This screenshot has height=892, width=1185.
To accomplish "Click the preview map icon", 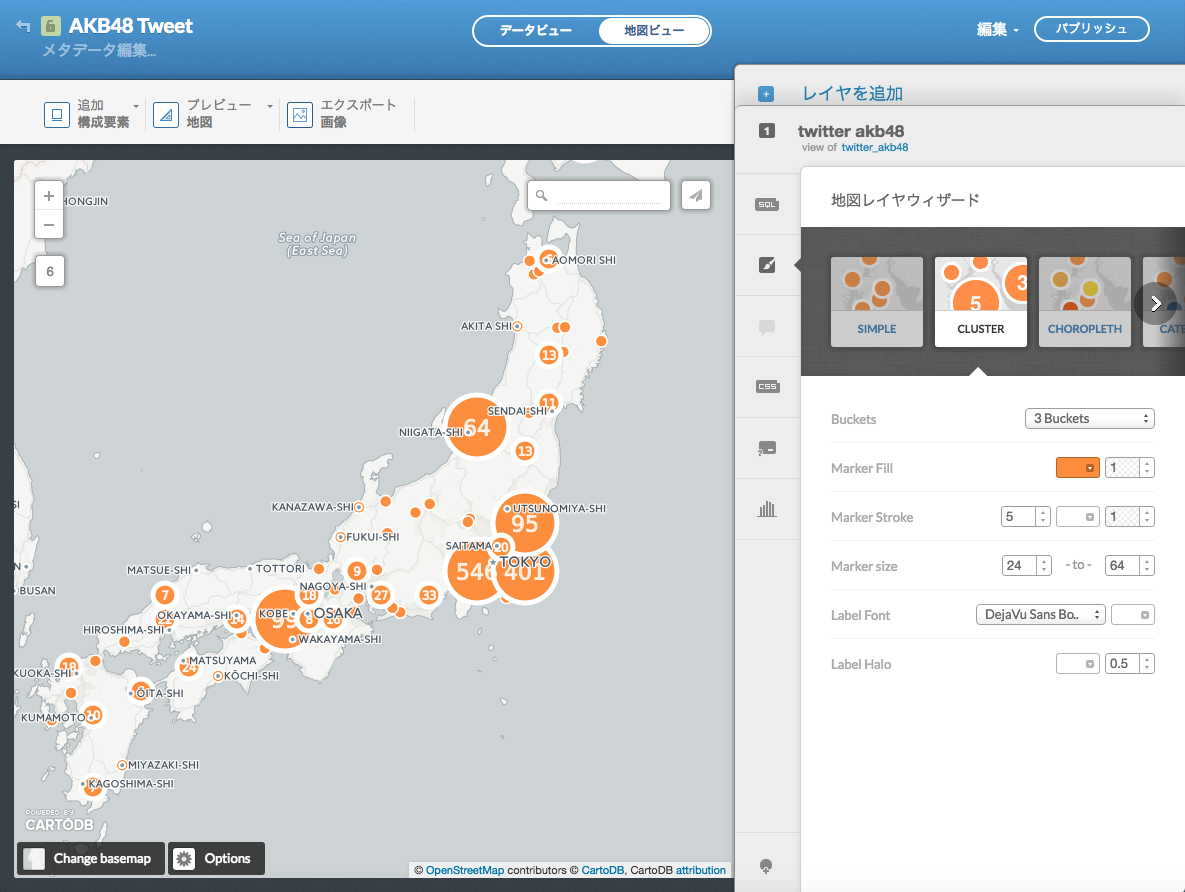I will click(x=166, y=115).
